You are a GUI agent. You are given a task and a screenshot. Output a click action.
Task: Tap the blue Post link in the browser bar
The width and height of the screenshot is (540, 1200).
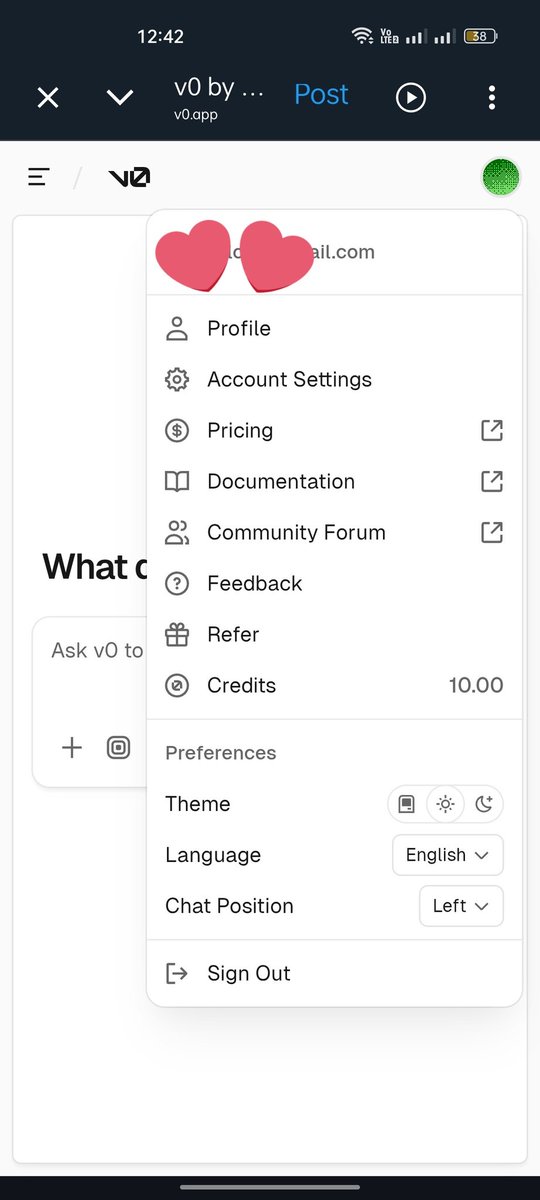[321, 95]
